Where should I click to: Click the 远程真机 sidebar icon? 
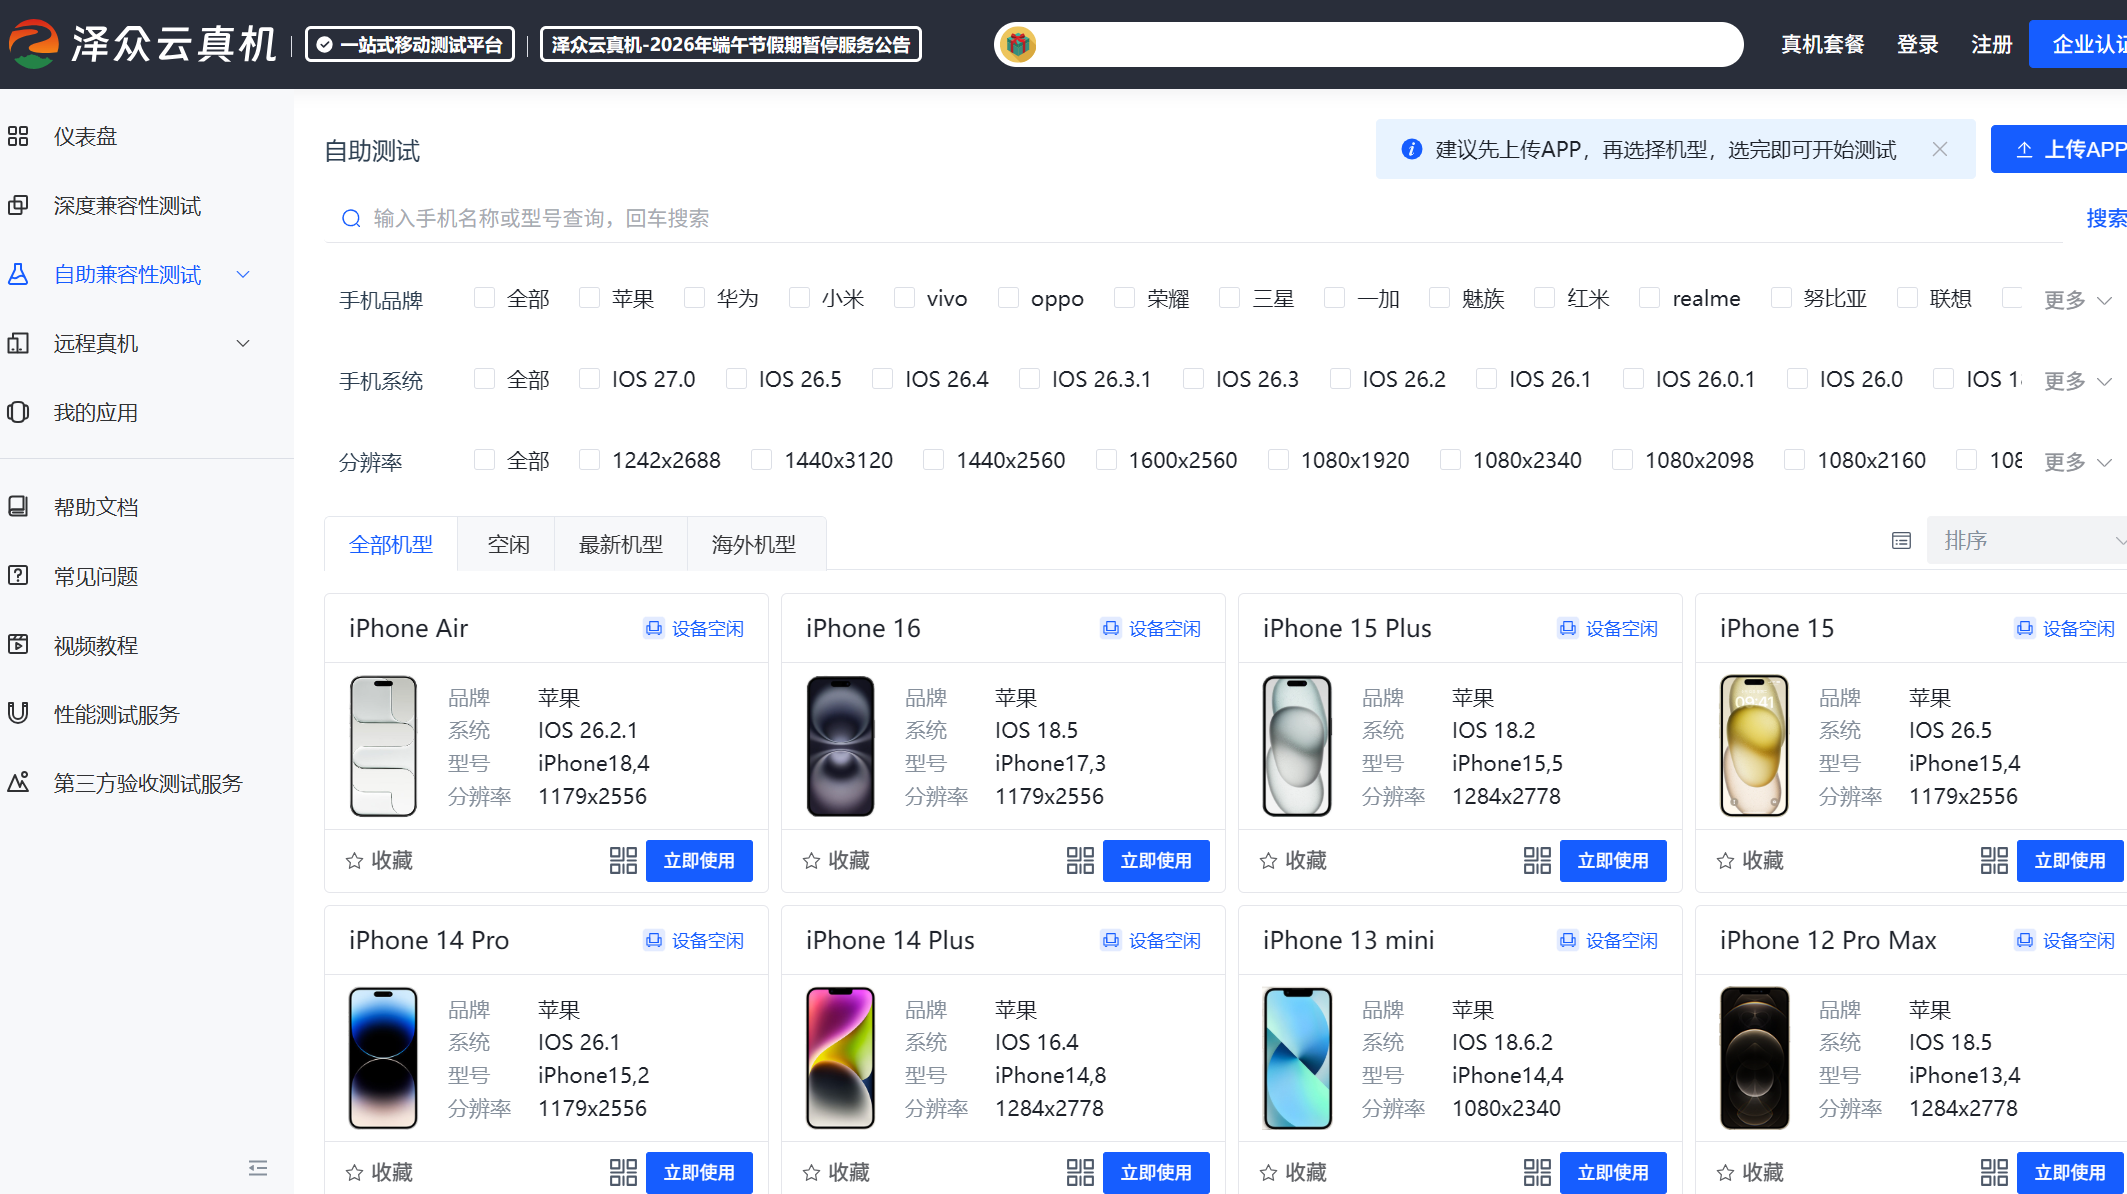[x=18, y=343]
